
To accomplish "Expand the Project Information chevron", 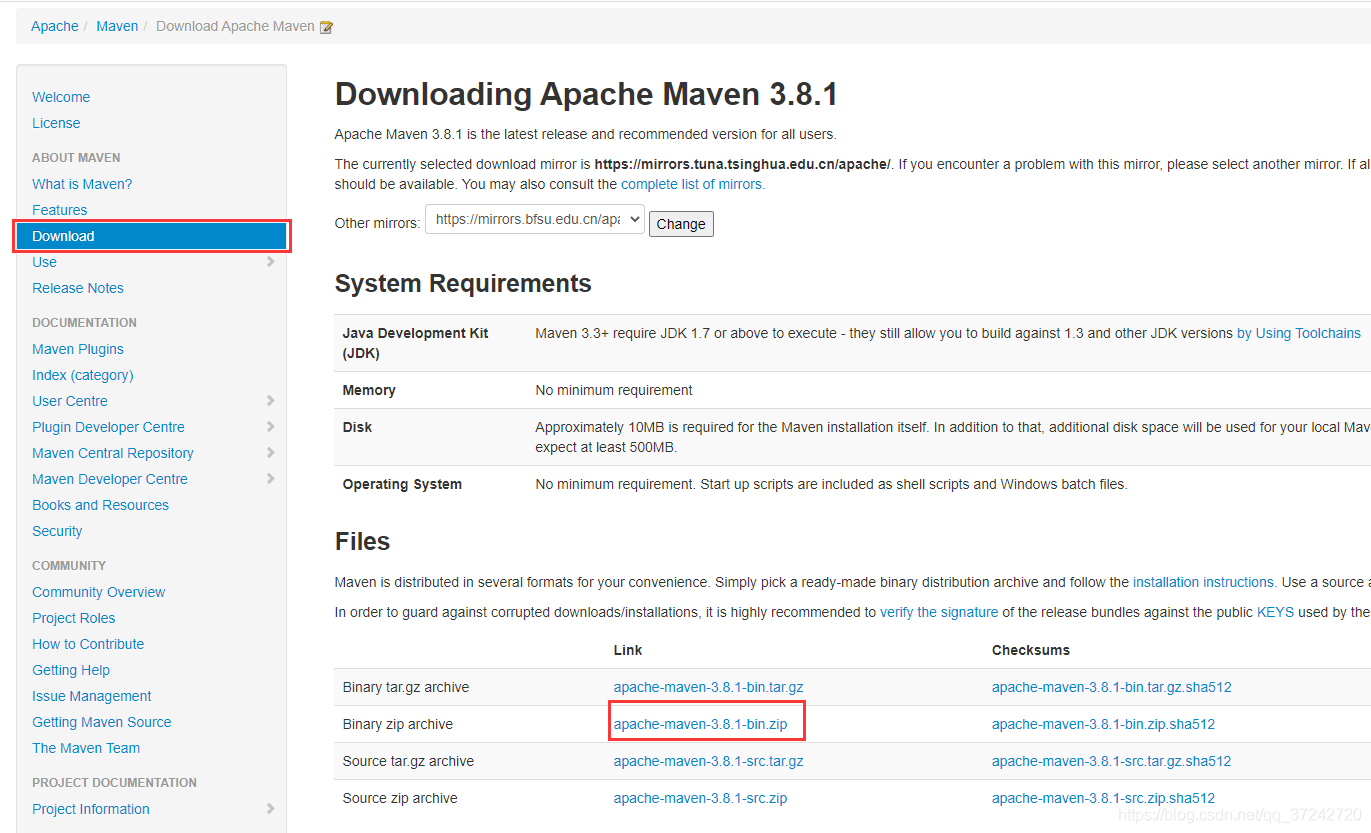I will tap(271, 809).
